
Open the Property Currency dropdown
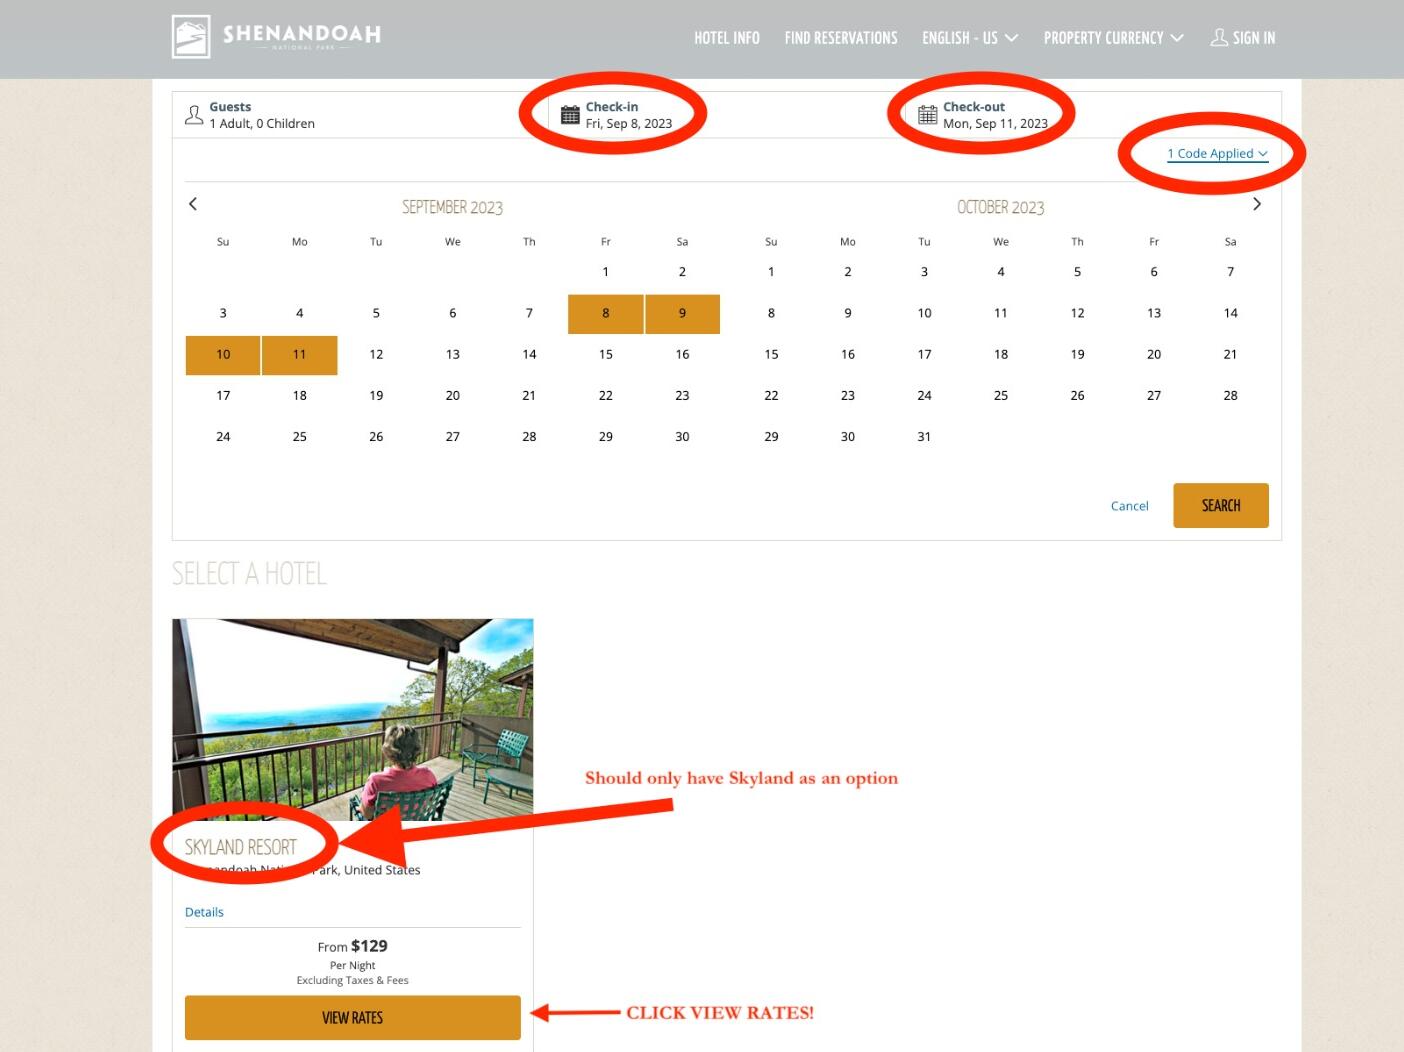tap(1114, 38)
